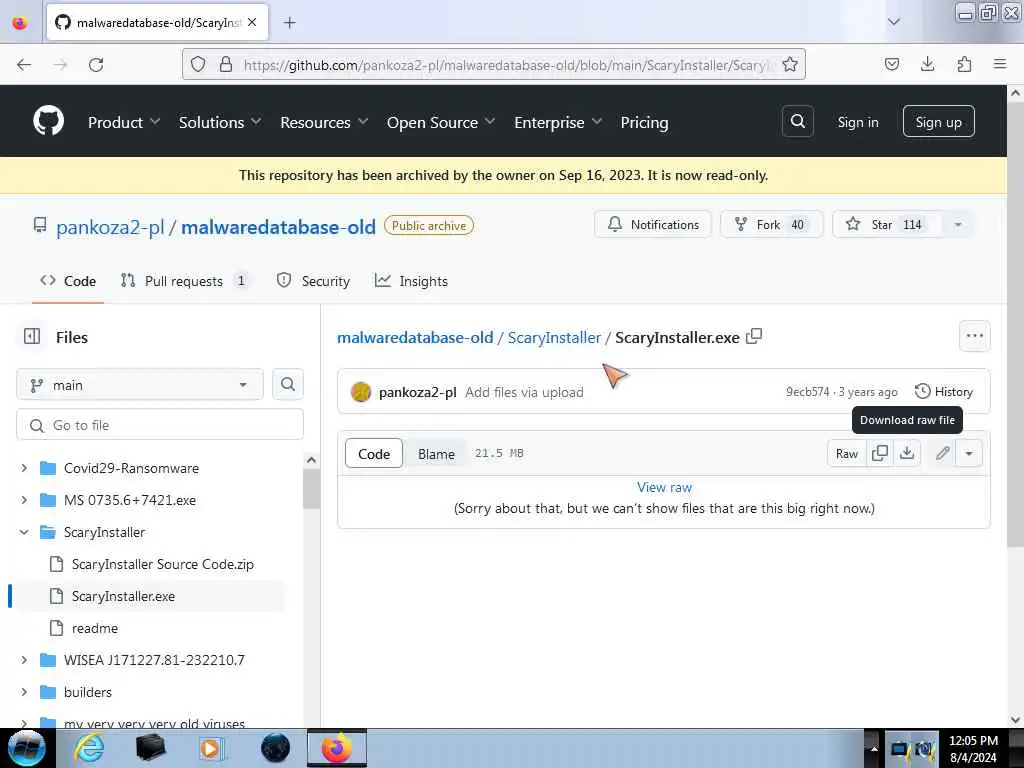Download raw file icon button
The image size is (1024, 768).
tap(907, 453)
